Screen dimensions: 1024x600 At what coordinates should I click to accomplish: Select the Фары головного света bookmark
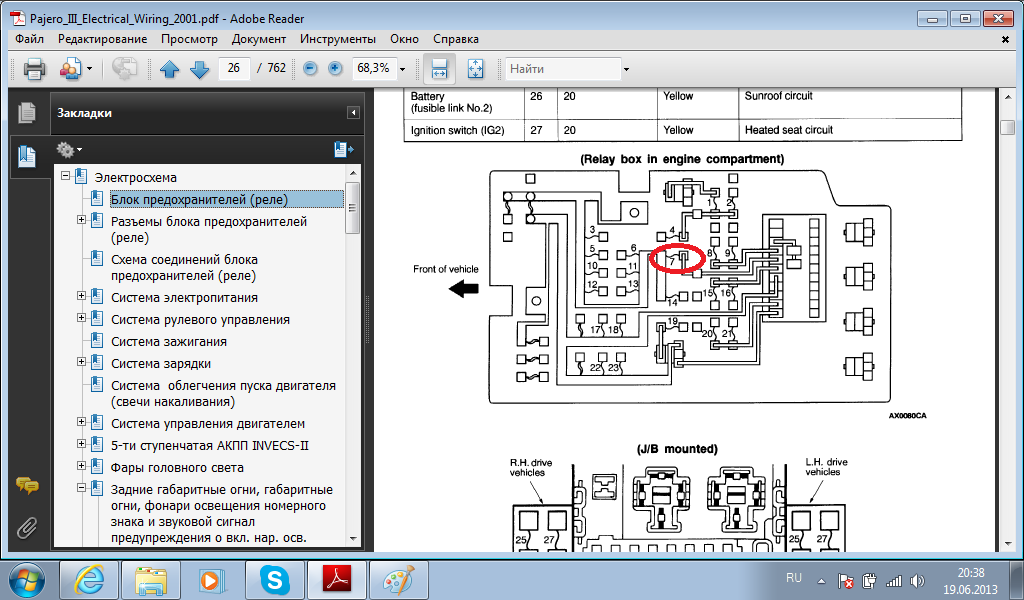pos(177,467)
